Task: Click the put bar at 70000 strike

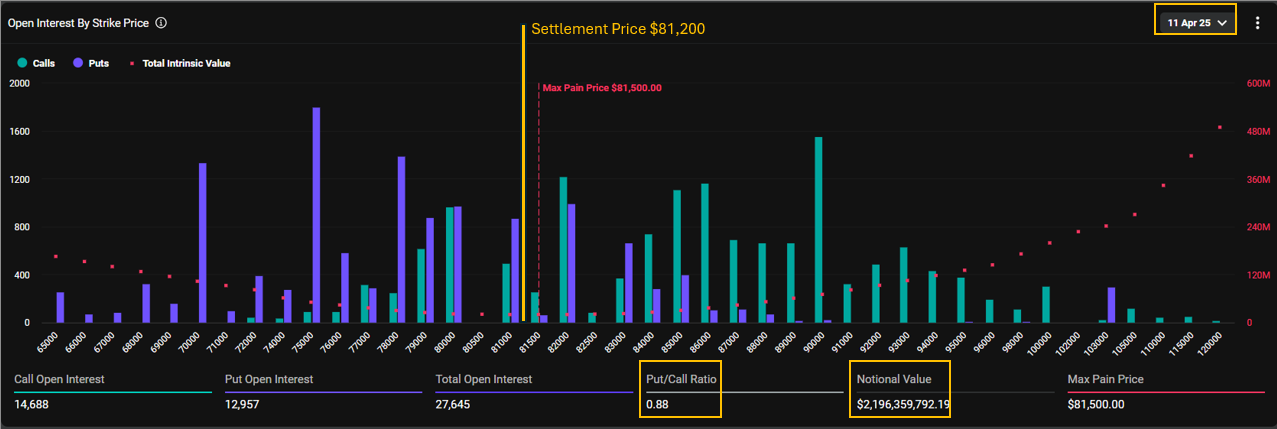Action: tap(202, 243)
